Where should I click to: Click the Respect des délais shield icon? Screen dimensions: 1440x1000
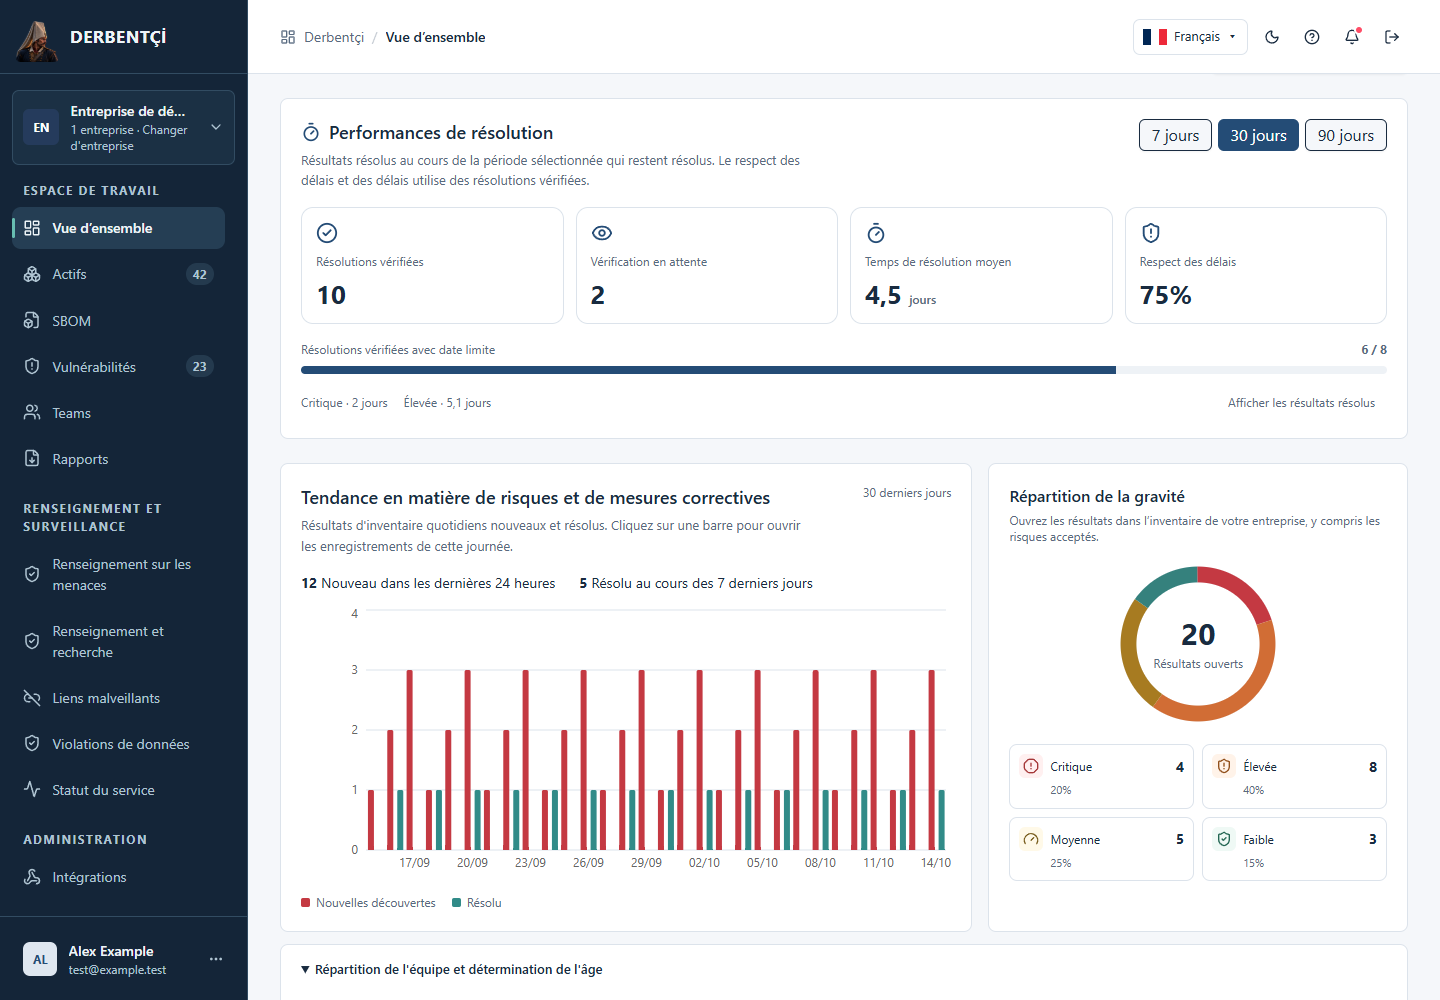coord(1151,233)
